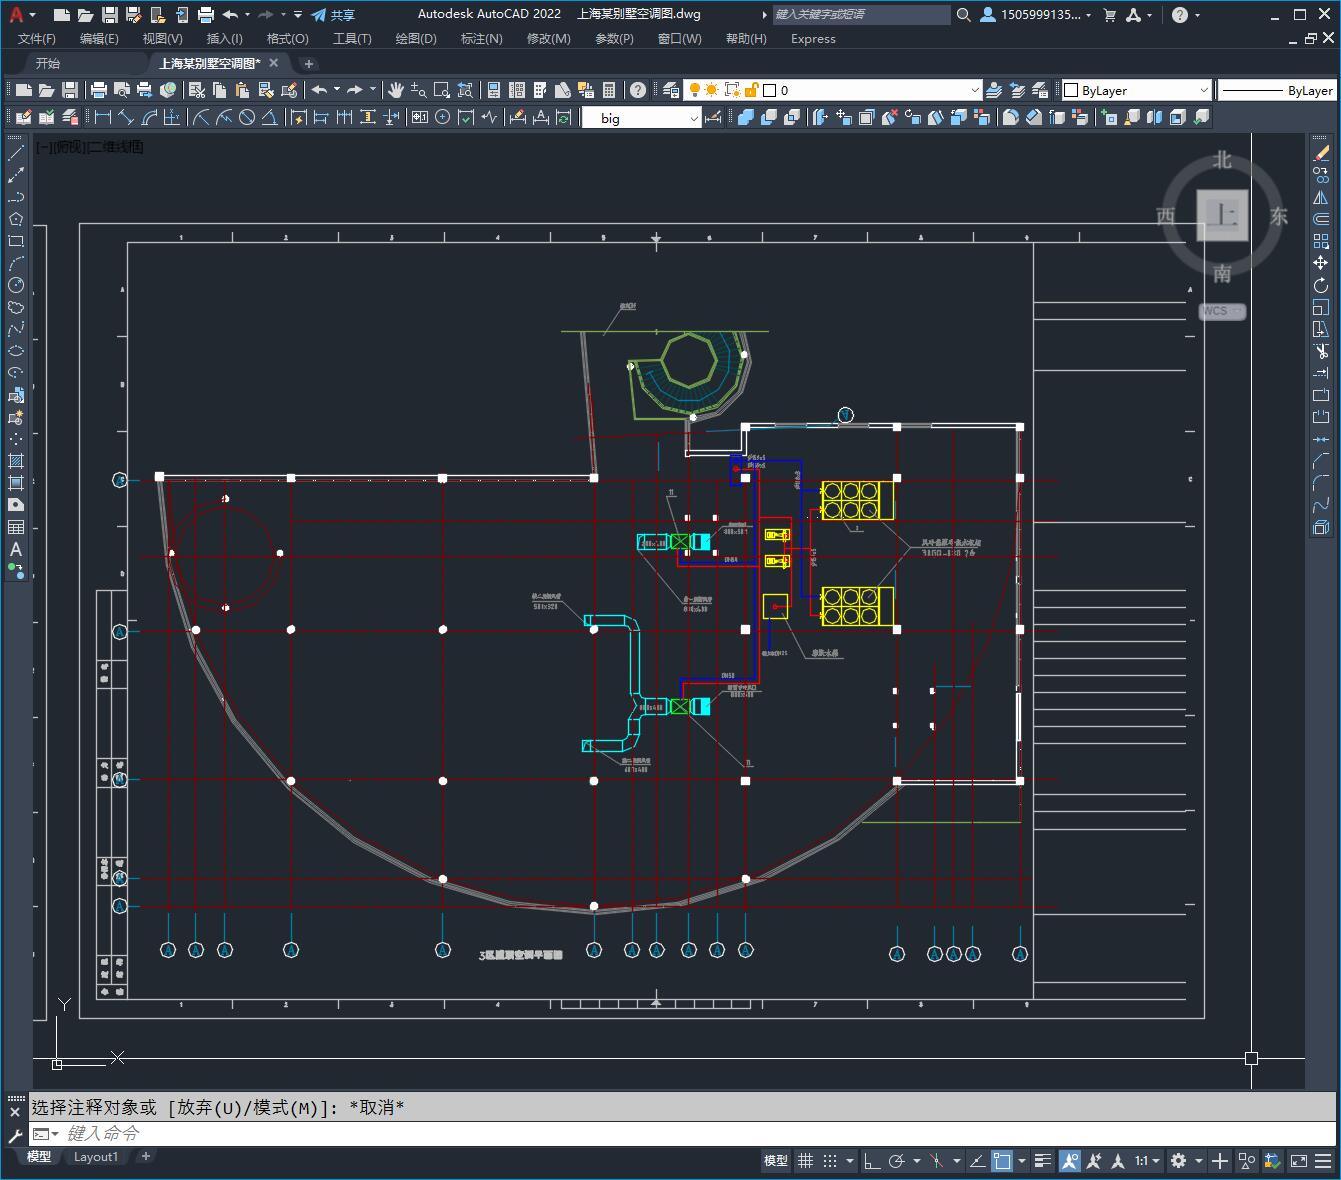Viewport: 1341px width, 1180px height.
Task: Select the Table tool in the draw toolbar
Action: 16,527
